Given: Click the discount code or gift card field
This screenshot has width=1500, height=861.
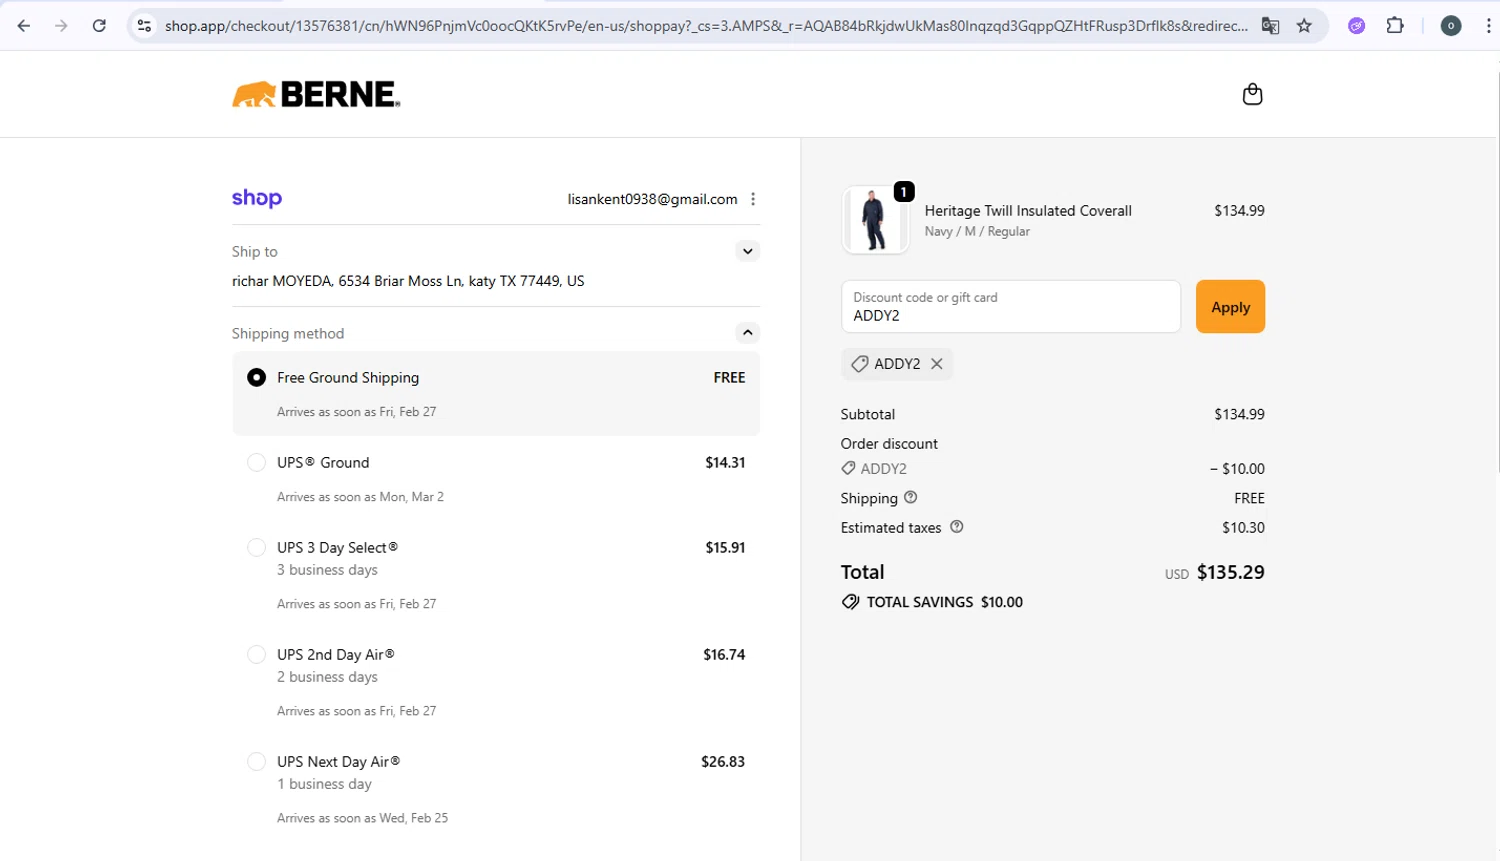Looking at the screenshot, I should point(1011,307).
